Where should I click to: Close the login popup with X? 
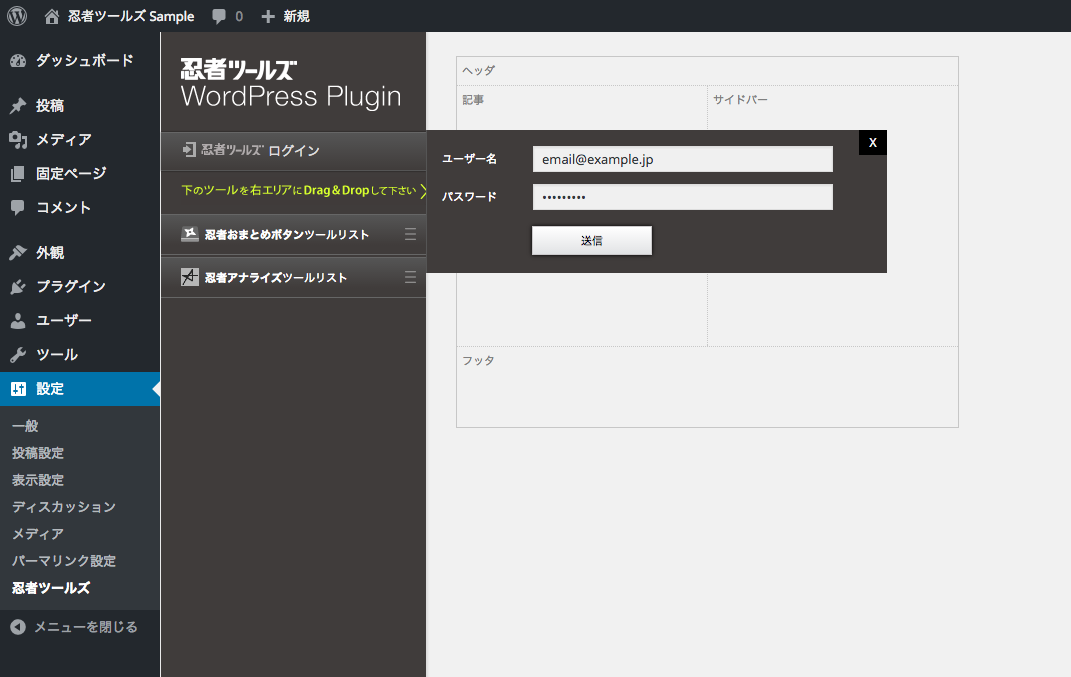(872, 143)
